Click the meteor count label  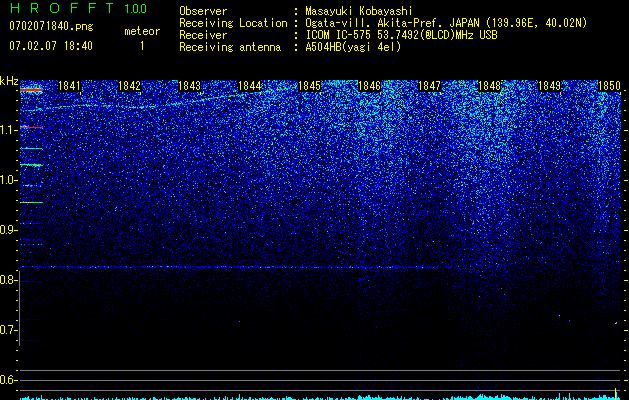click(142, 31)
